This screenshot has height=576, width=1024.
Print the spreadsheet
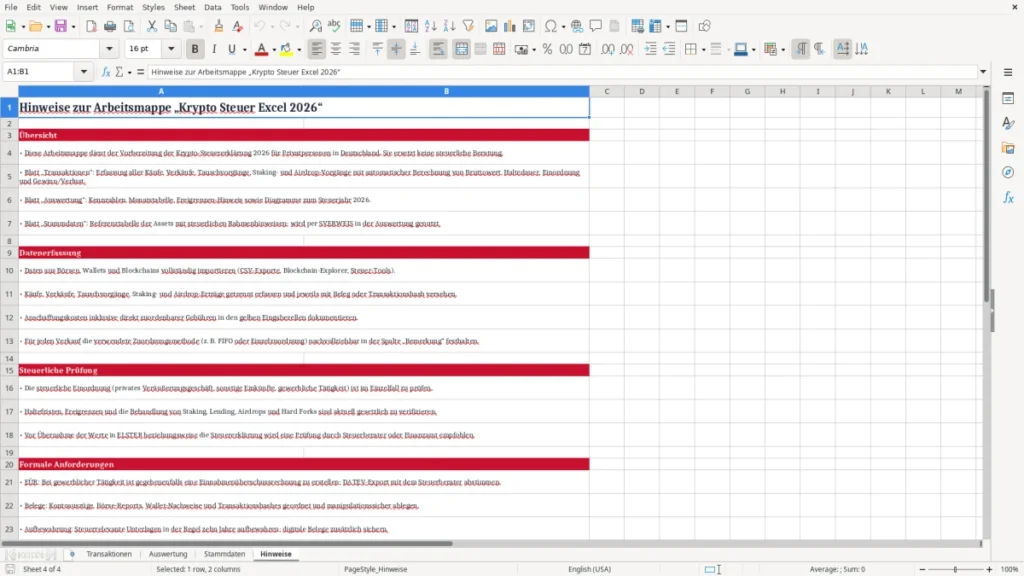tap(110, 26)
